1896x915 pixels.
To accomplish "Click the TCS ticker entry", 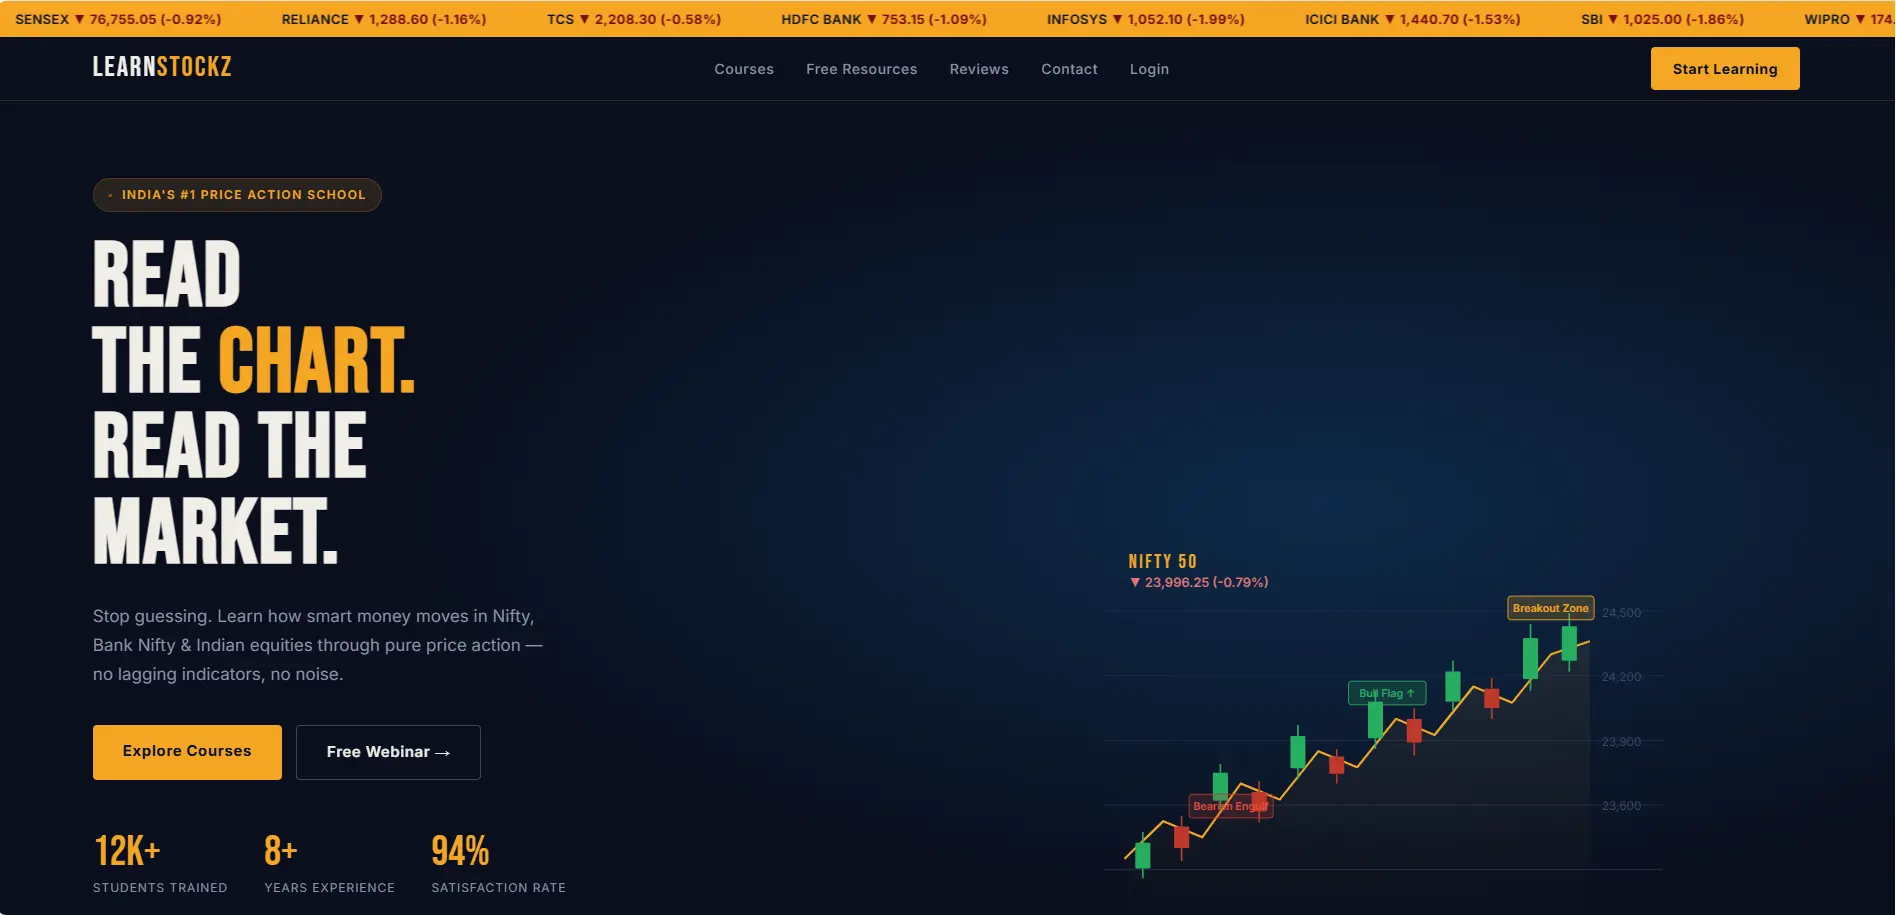I will click(634, 19).
